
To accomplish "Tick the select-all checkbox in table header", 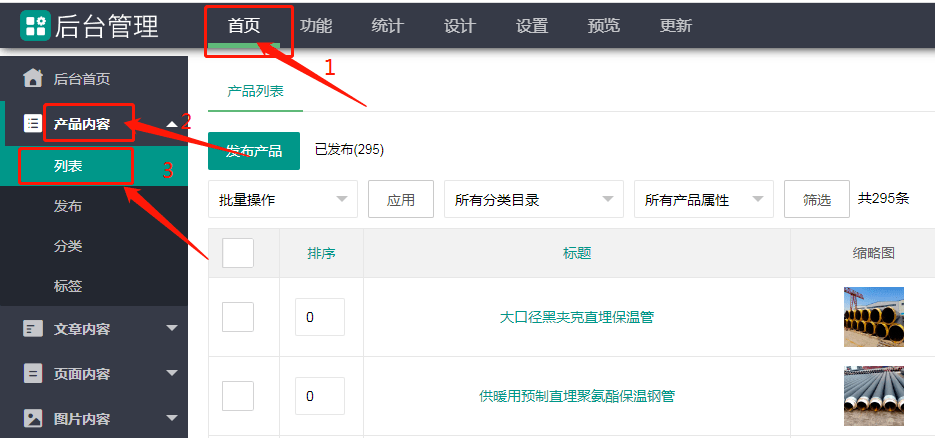I will (238, 253).
